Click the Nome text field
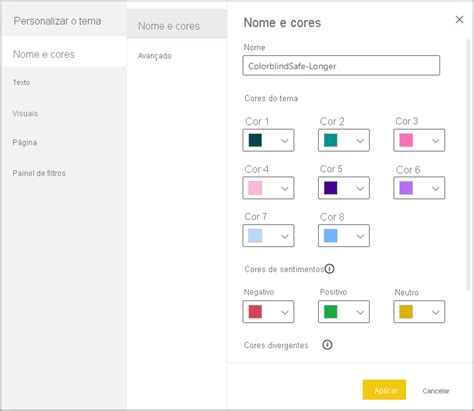Viewport: 474px width, 411px height. [x=341, y=66]
